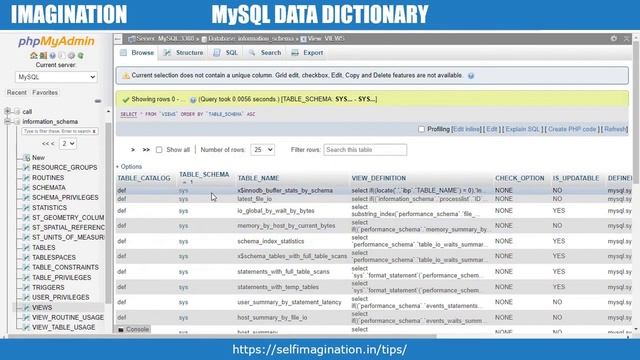Open page settings gear in top bar
Viewport: 640px width, 360px height.
tap(613, 38)
